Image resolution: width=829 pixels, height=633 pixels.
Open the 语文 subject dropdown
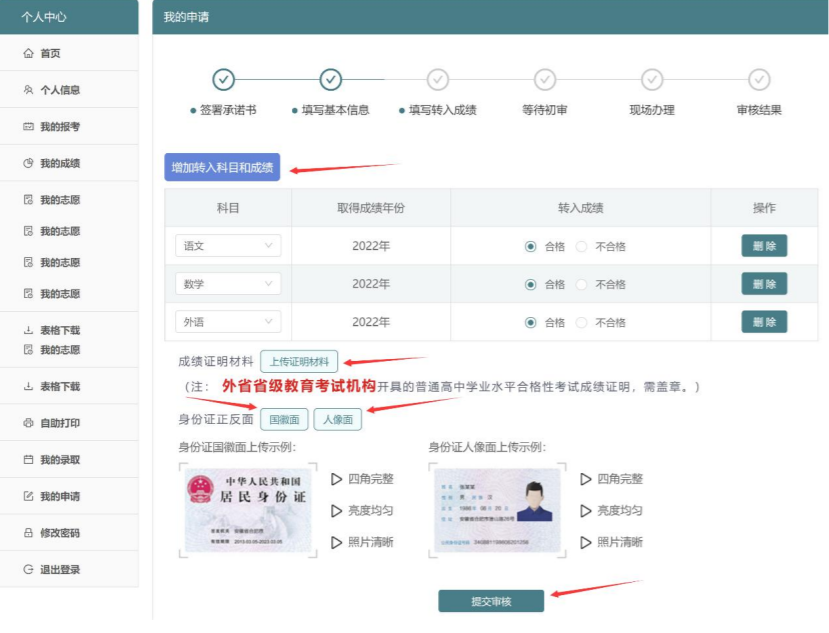point(227,246)
